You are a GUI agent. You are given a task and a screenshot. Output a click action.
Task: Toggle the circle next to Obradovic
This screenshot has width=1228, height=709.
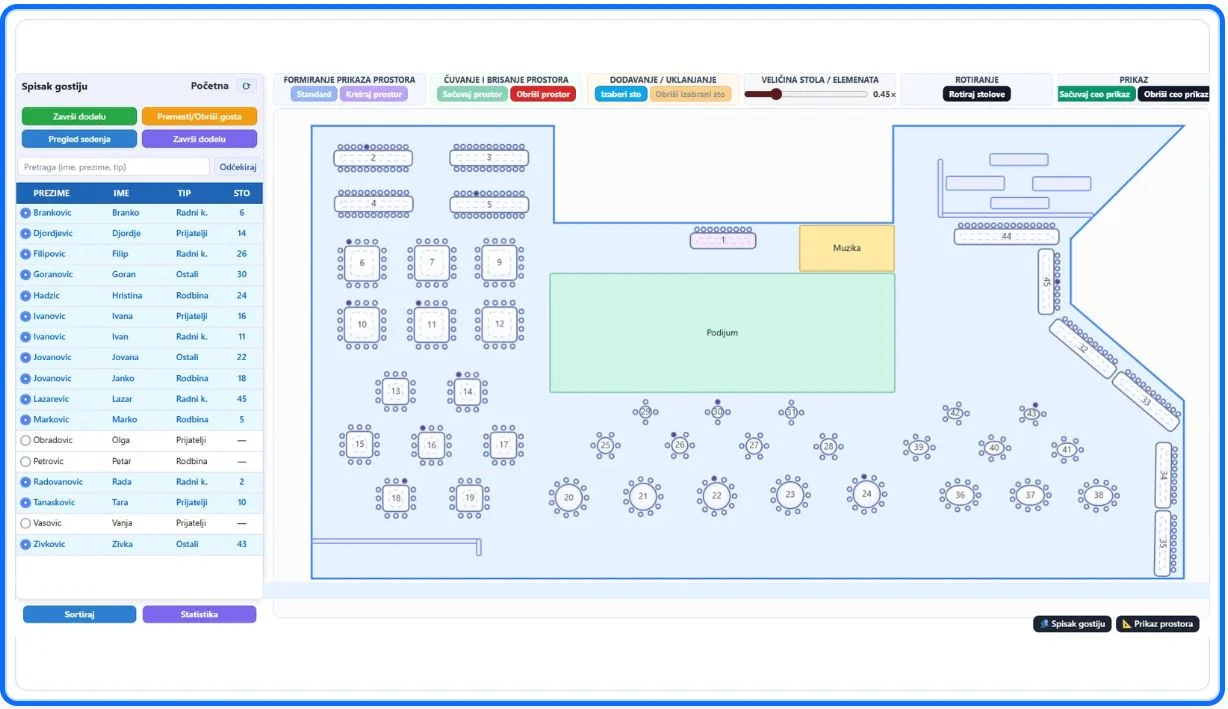pos(26,440)
